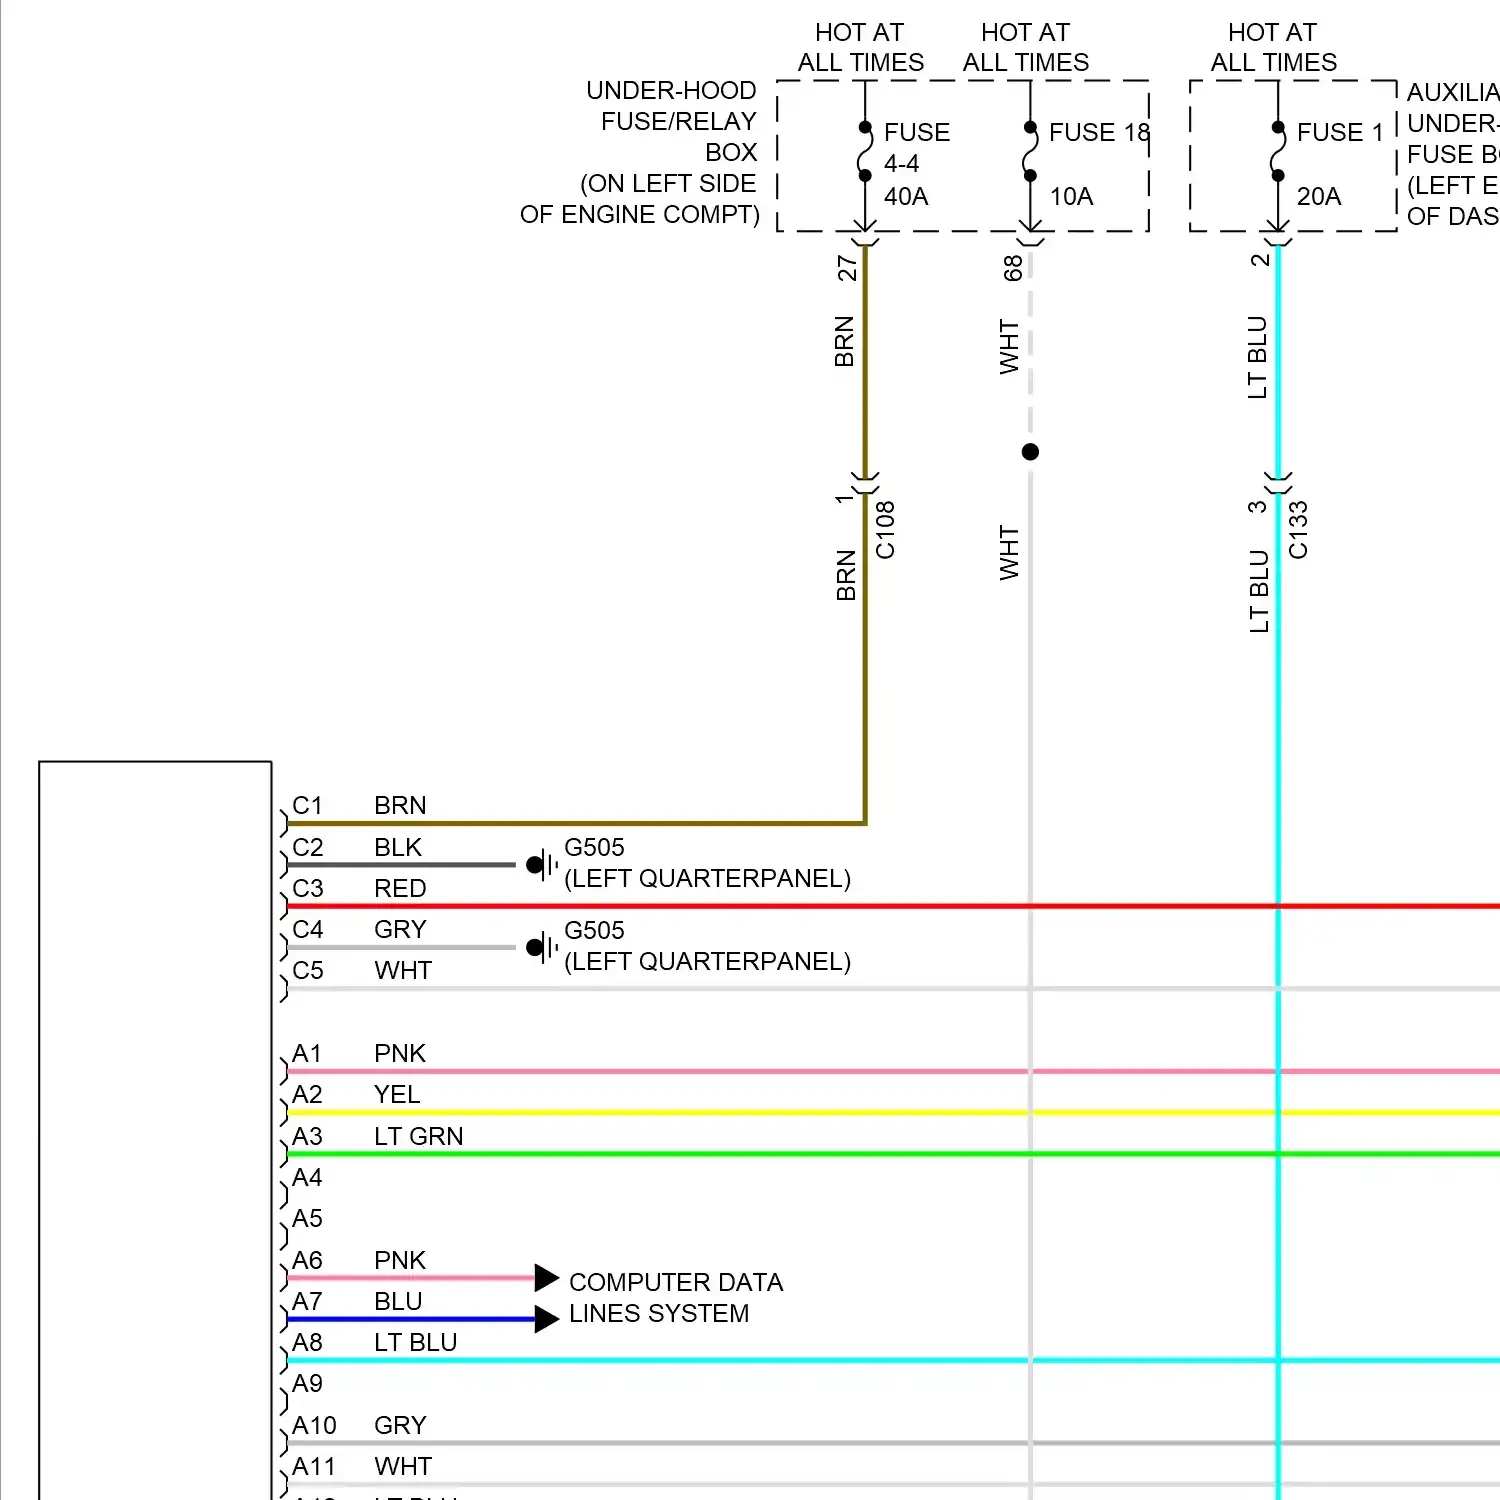Click the 'A7' pin label
Viewport: 1500px width, 1500px height.
pos(307,1301)
